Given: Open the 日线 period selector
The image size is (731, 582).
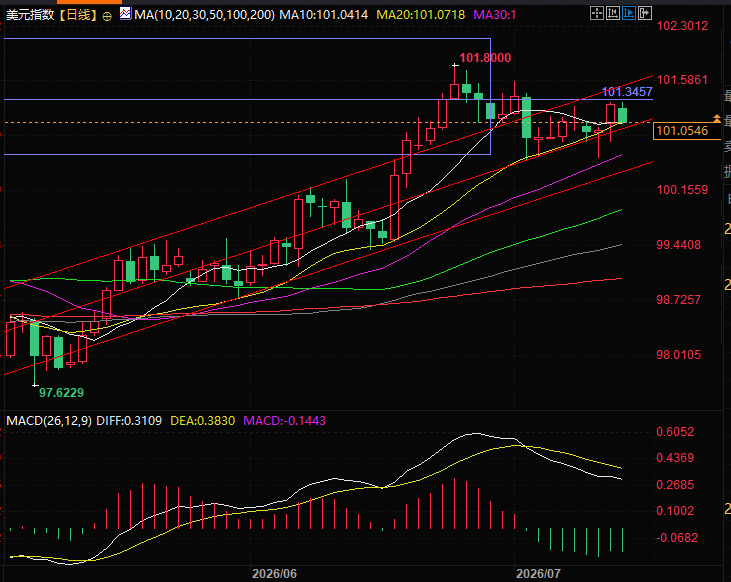Looking at the screenshot, I should click(x=78, y=15).
